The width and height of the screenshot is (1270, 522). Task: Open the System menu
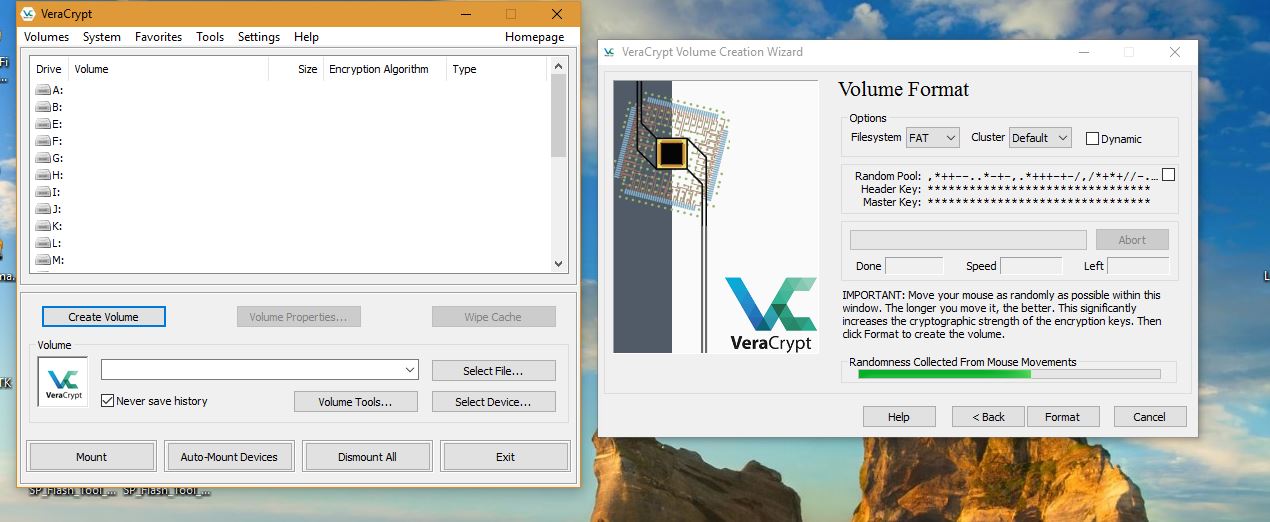[x=102, y=37]
